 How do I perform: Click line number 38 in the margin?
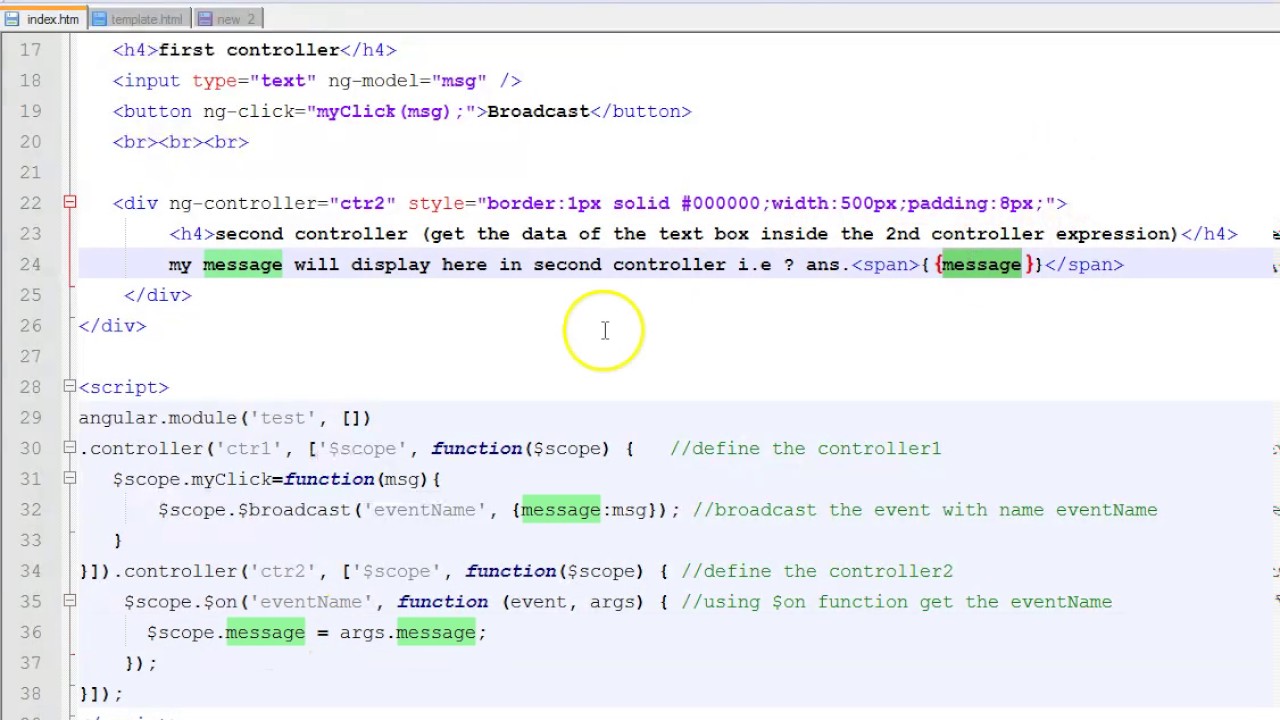point(30,693)
